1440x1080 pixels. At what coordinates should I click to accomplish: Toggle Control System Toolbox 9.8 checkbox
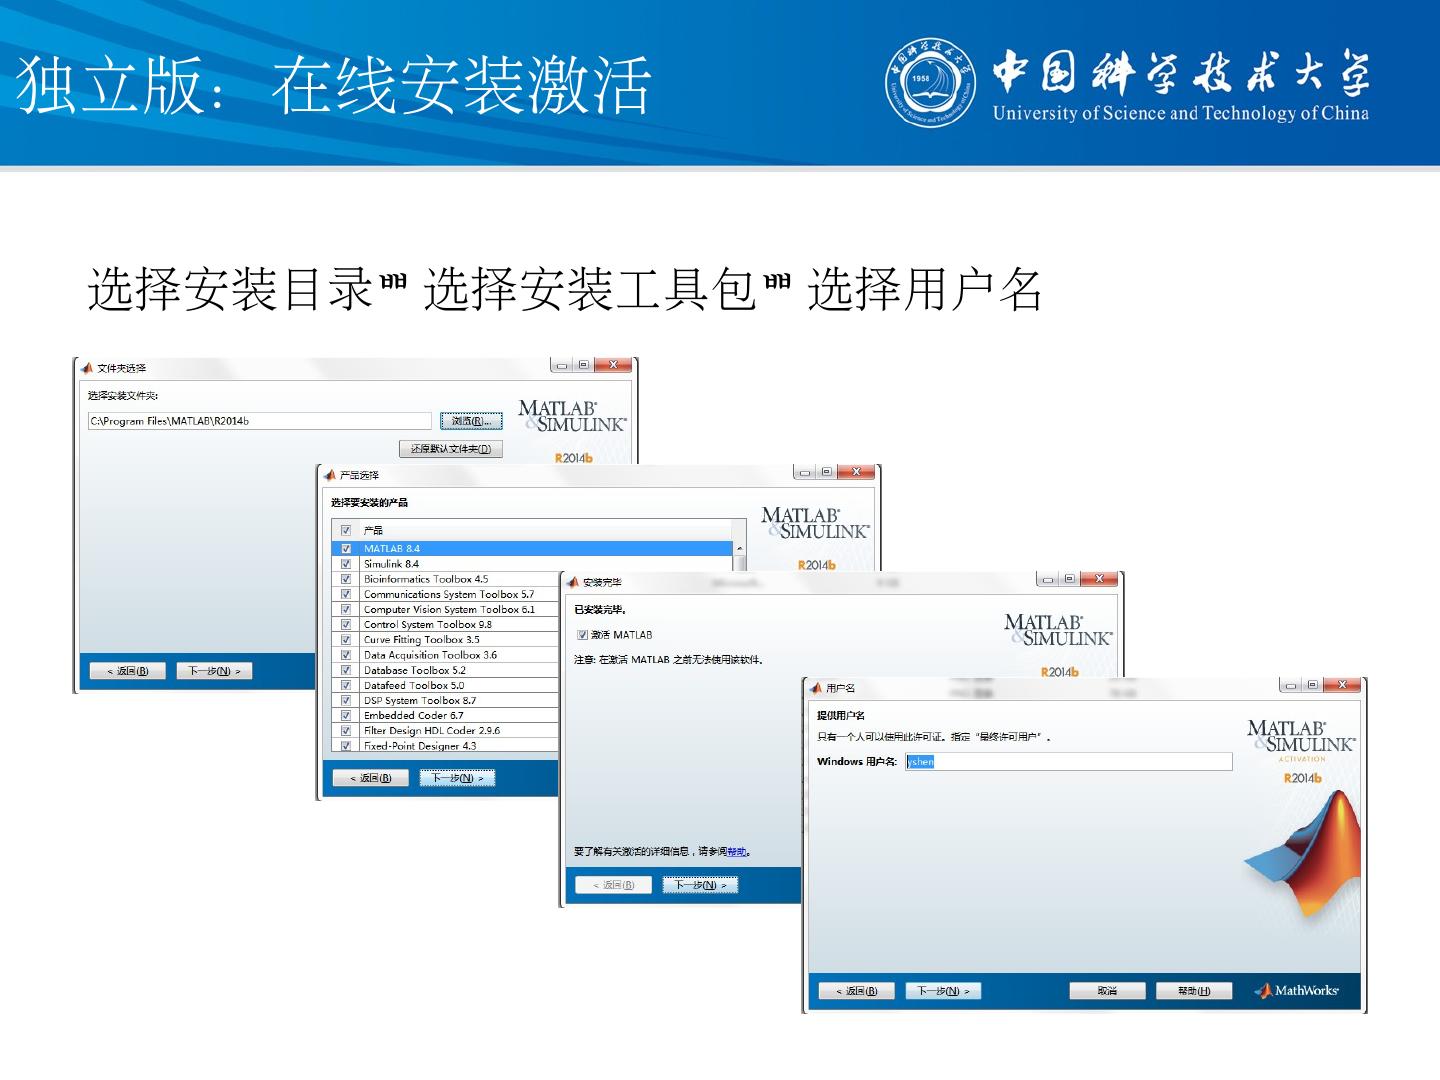point(346,624)
